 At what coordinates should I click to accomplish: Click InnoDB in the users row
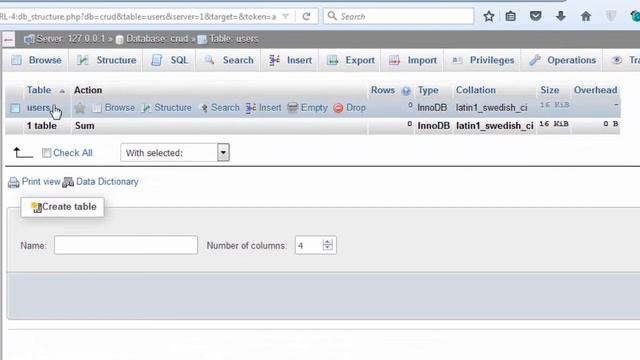432,108
